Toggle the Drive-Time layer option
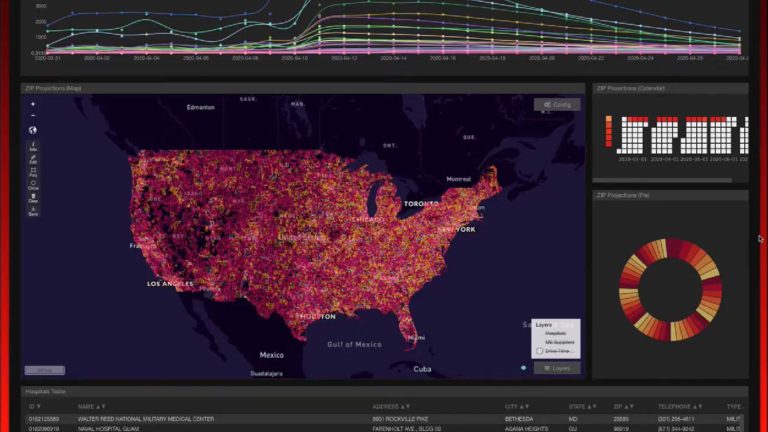Screen dimensions: 768x432 (x=541, y=351)
